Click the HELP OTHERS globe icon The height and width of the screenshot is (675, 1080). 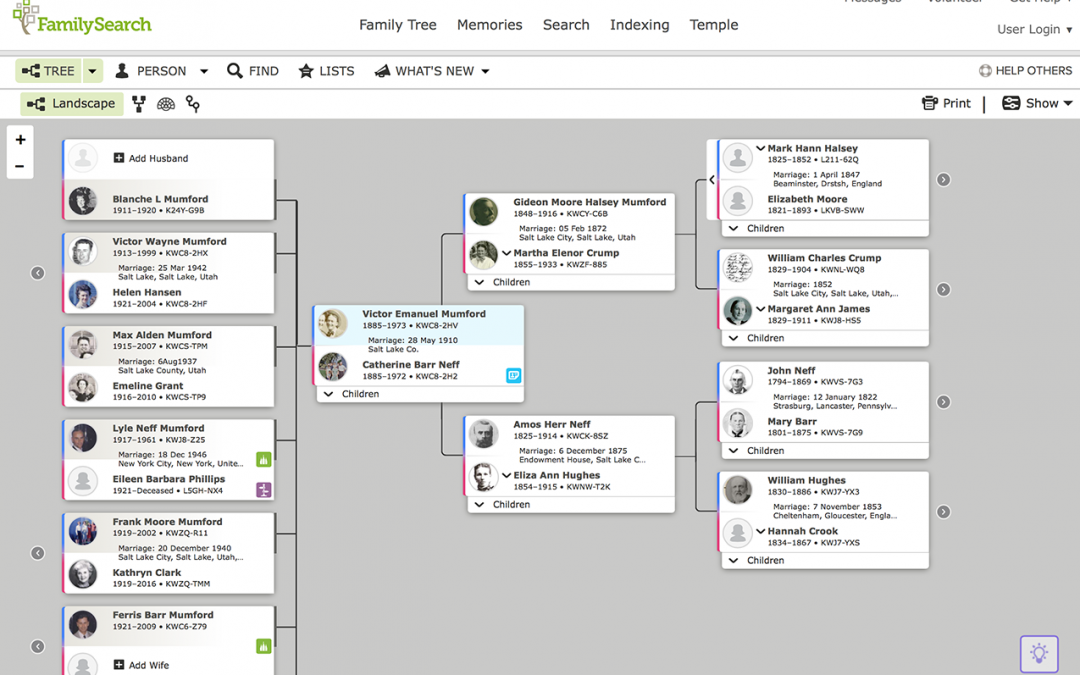pos(985,70)
